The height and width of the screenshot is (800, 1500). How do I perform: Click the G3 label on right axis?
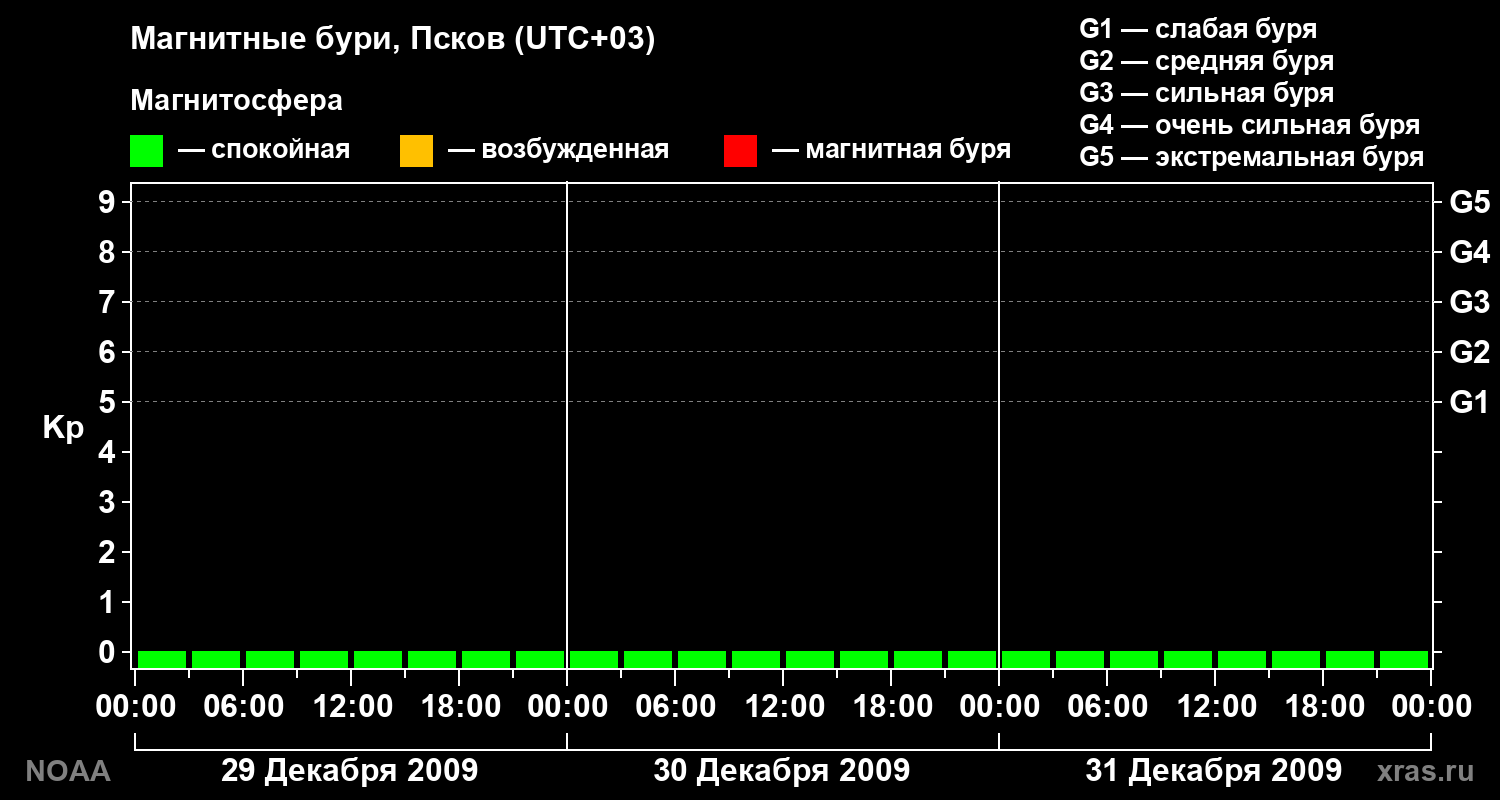1470,302
